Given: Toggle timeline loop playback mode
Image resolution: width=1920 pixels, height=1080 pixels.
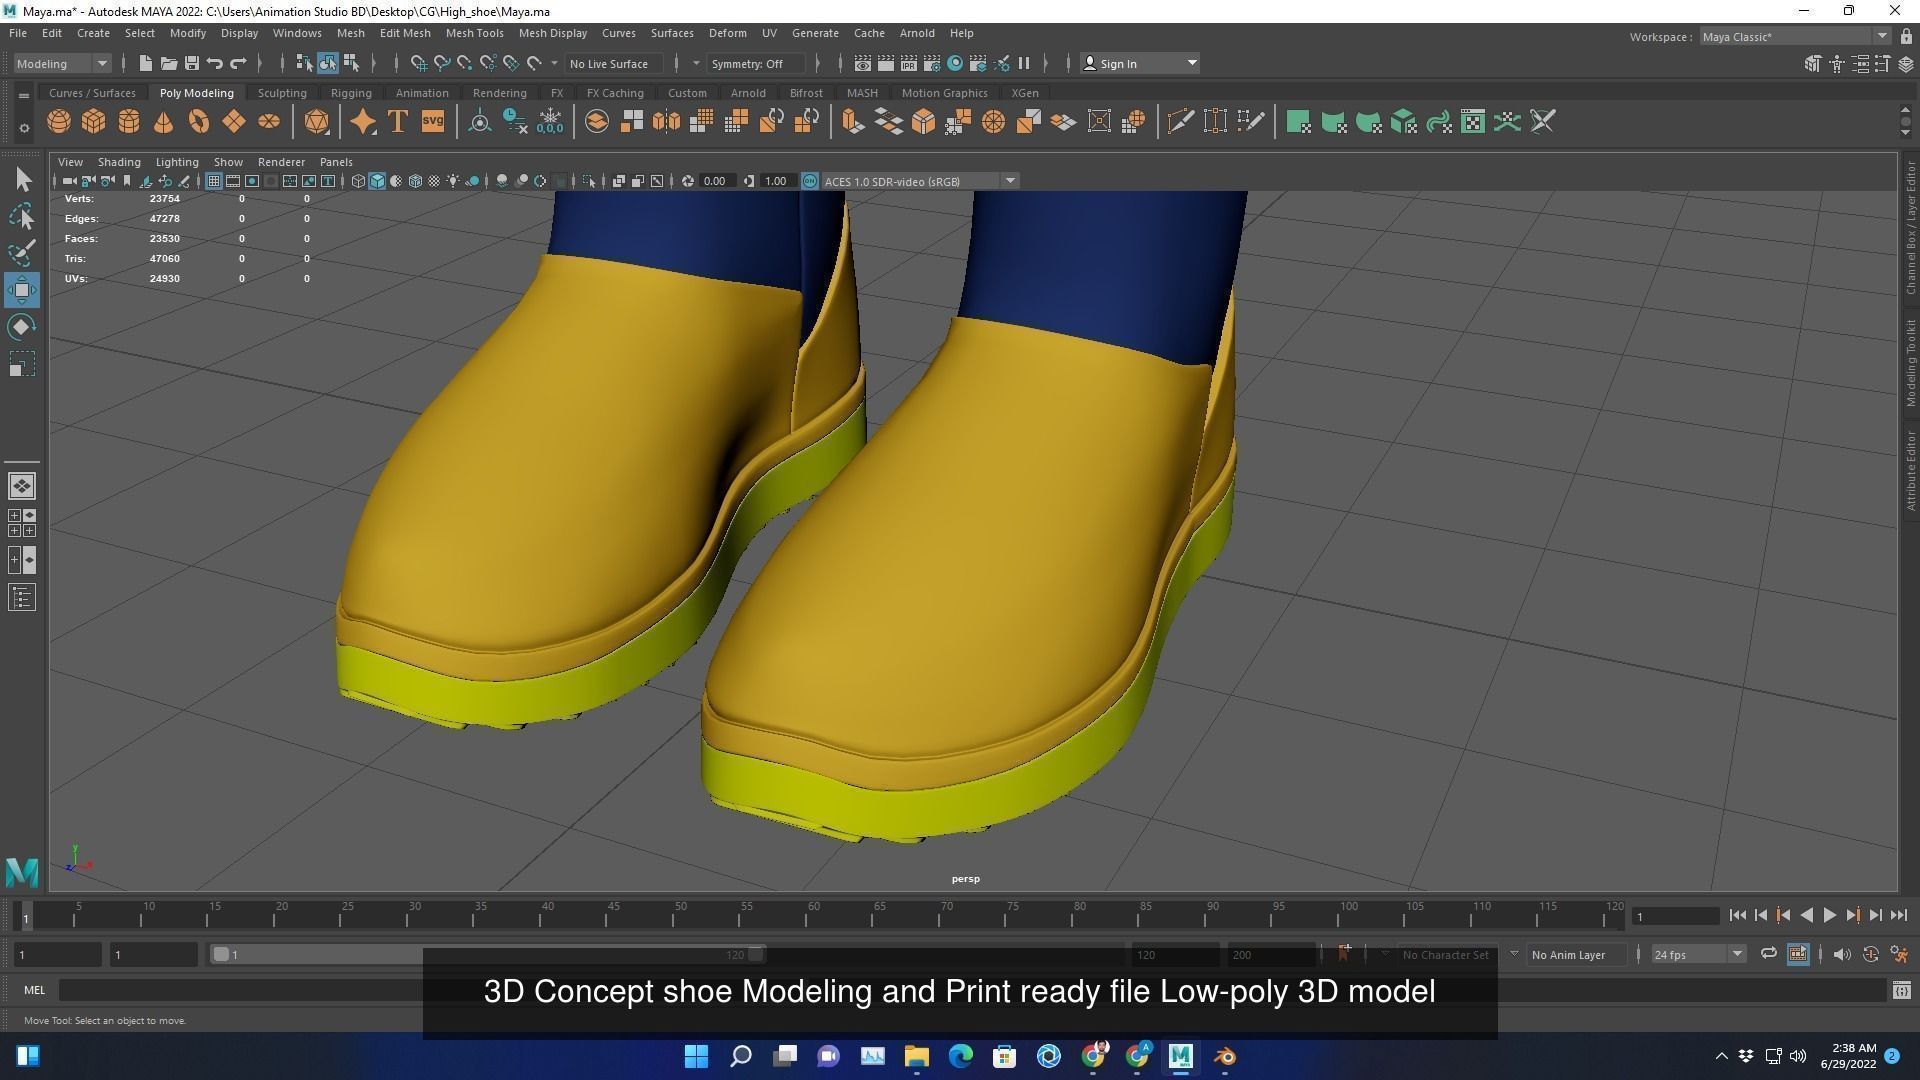Looking at the screenshot, I should click(1768, 954).
